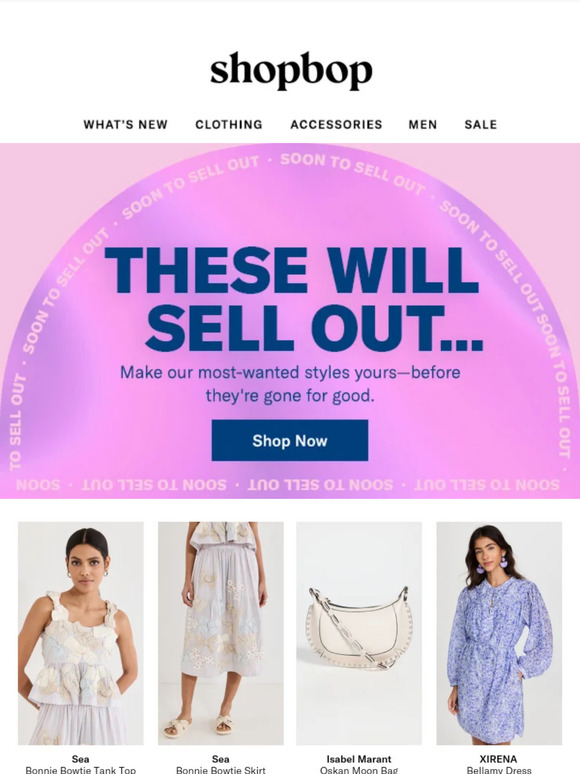Image resolution: width=580 pixels, height=774 pixels.
Task: Open the Sea Bonnie Bowtie Skirt image
Action: click(221, 633)
